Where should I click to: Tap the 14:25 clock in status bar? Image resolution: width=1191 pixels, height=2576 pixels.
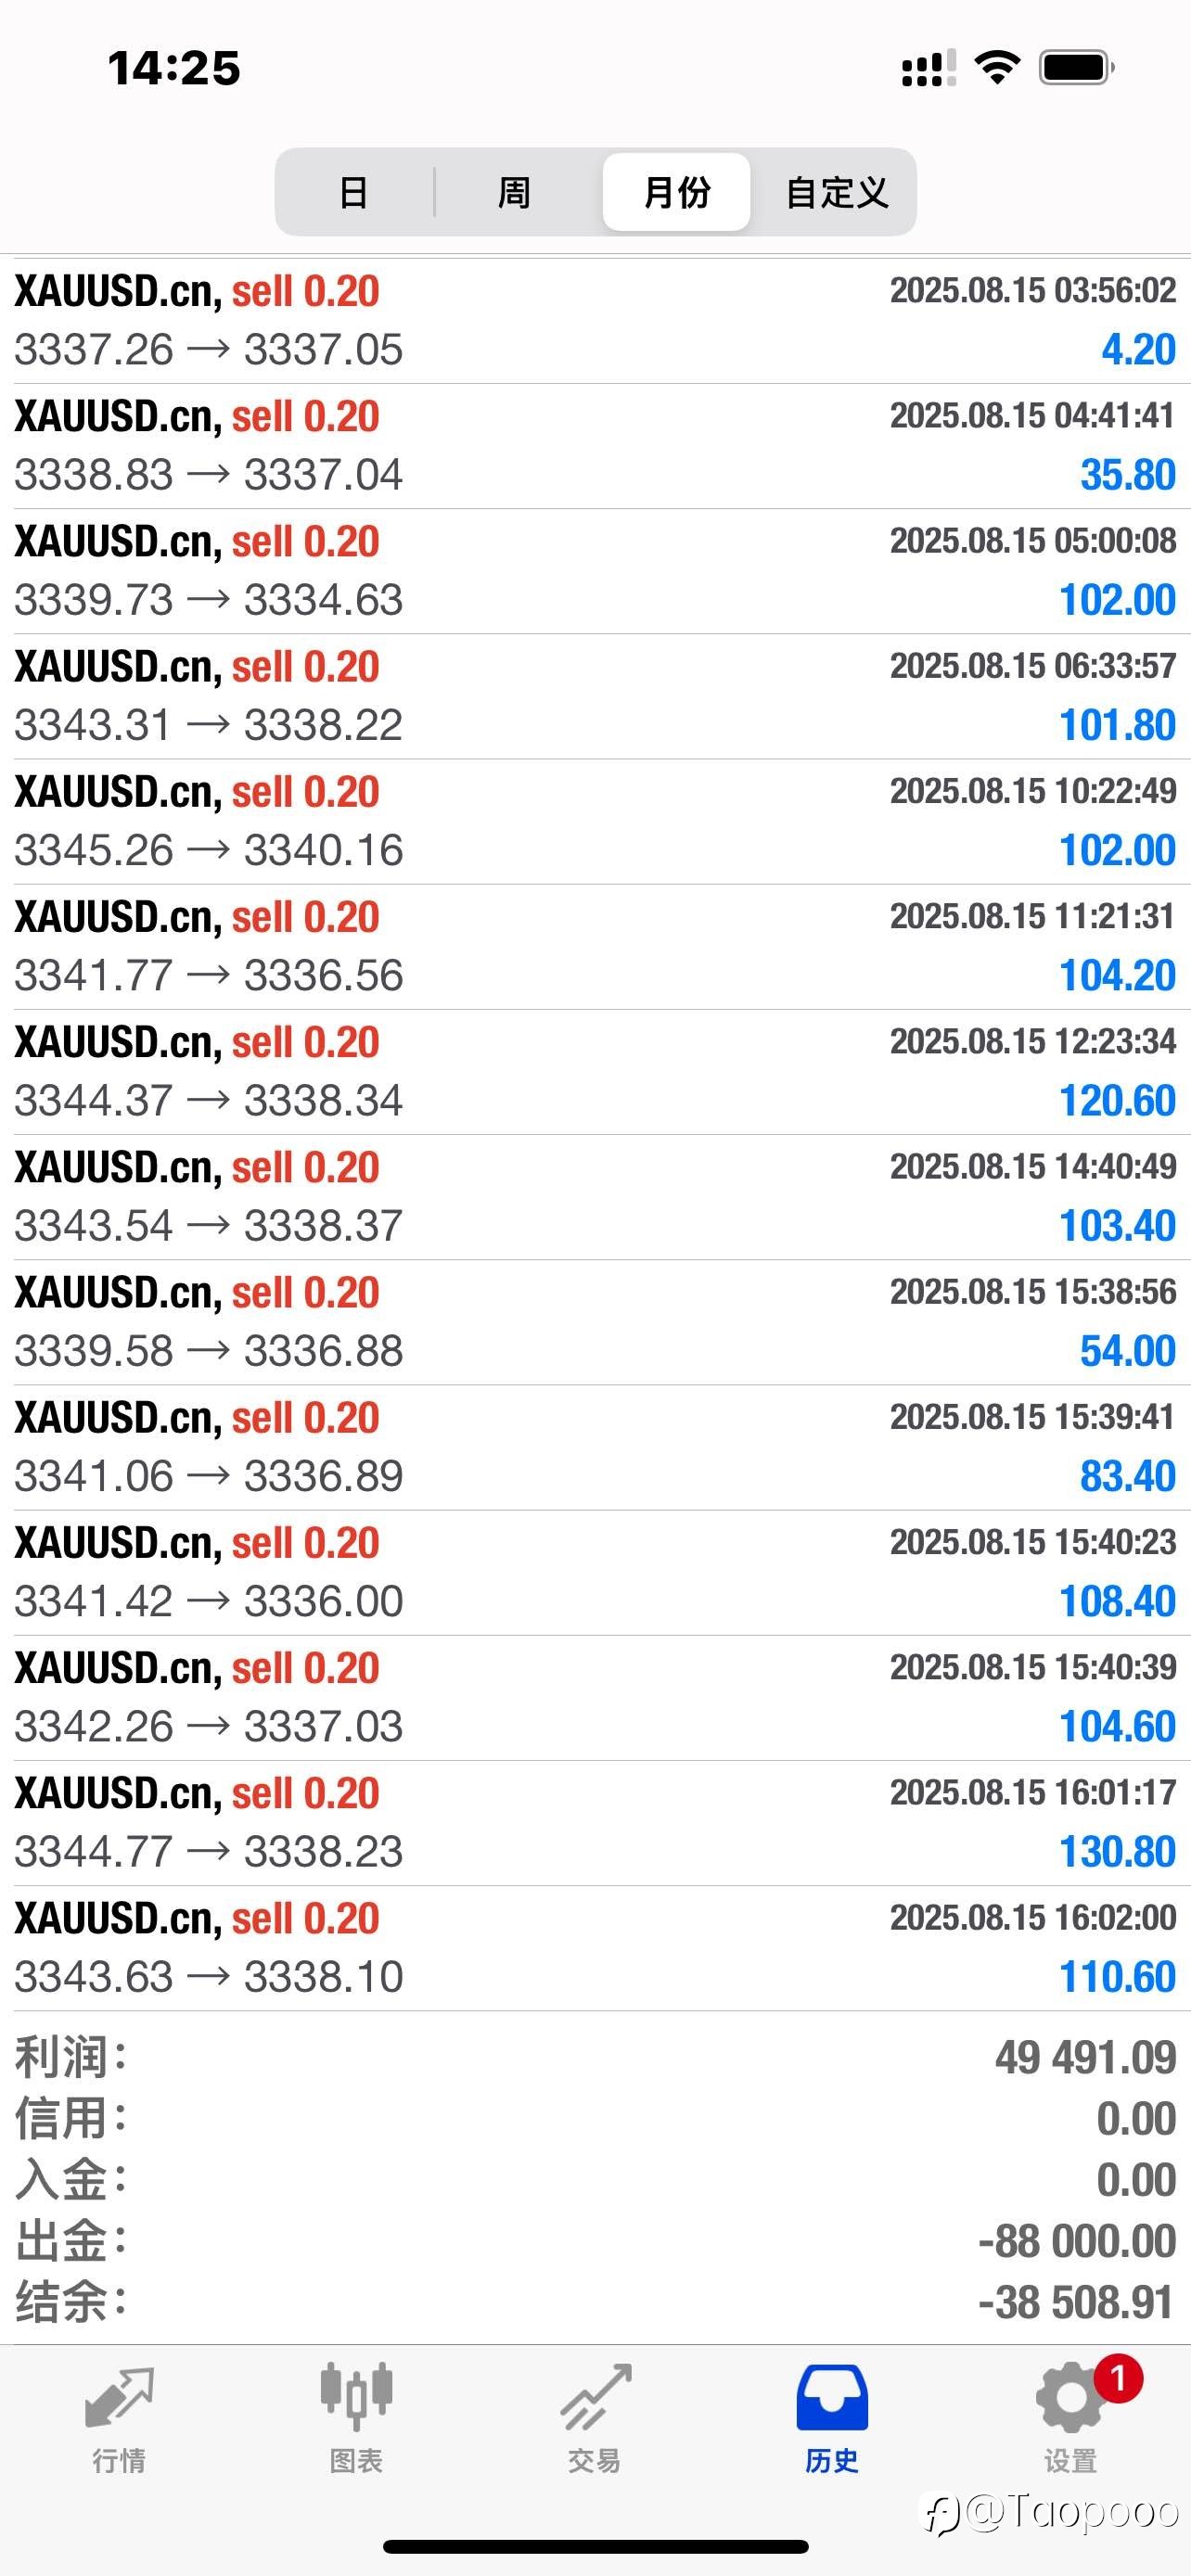pyautogui.click(x=174, y=68)
